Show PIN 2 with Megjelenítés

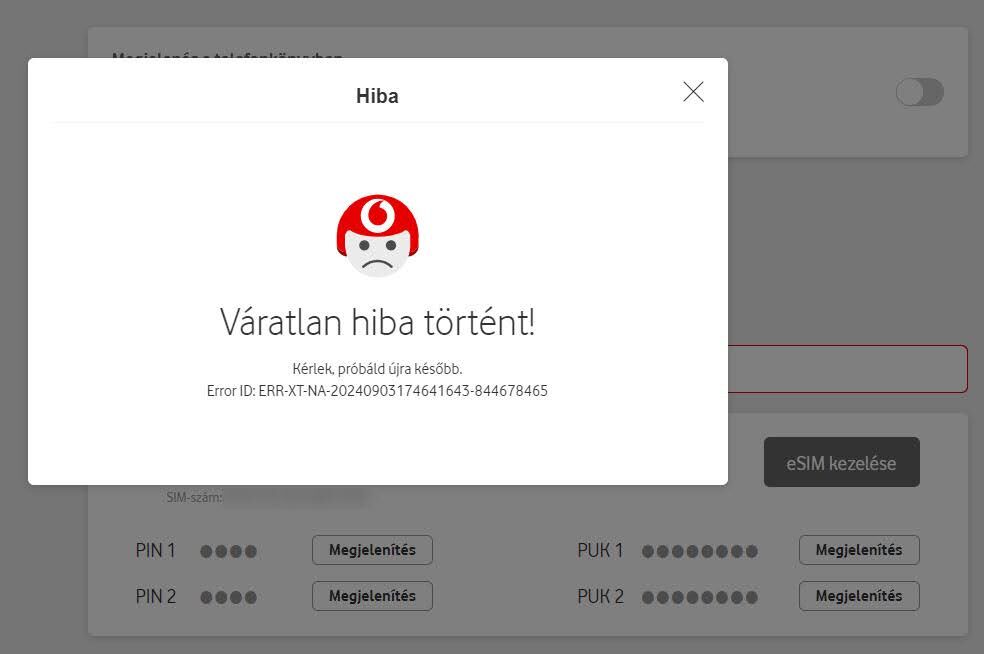pyautogui.click(x=372, y=596)
